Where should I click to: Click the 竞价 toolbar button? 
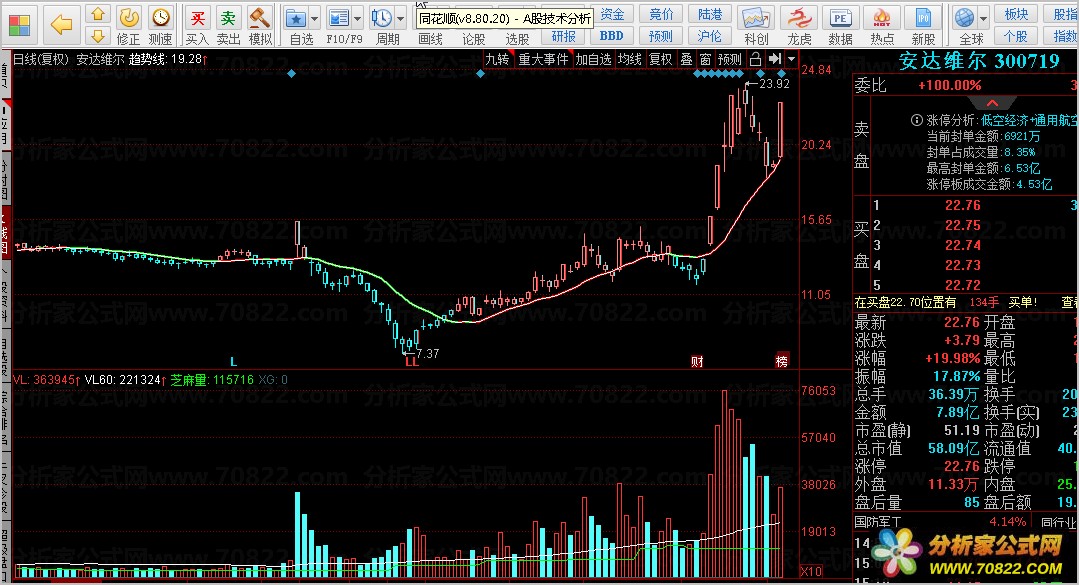(661, 14)
